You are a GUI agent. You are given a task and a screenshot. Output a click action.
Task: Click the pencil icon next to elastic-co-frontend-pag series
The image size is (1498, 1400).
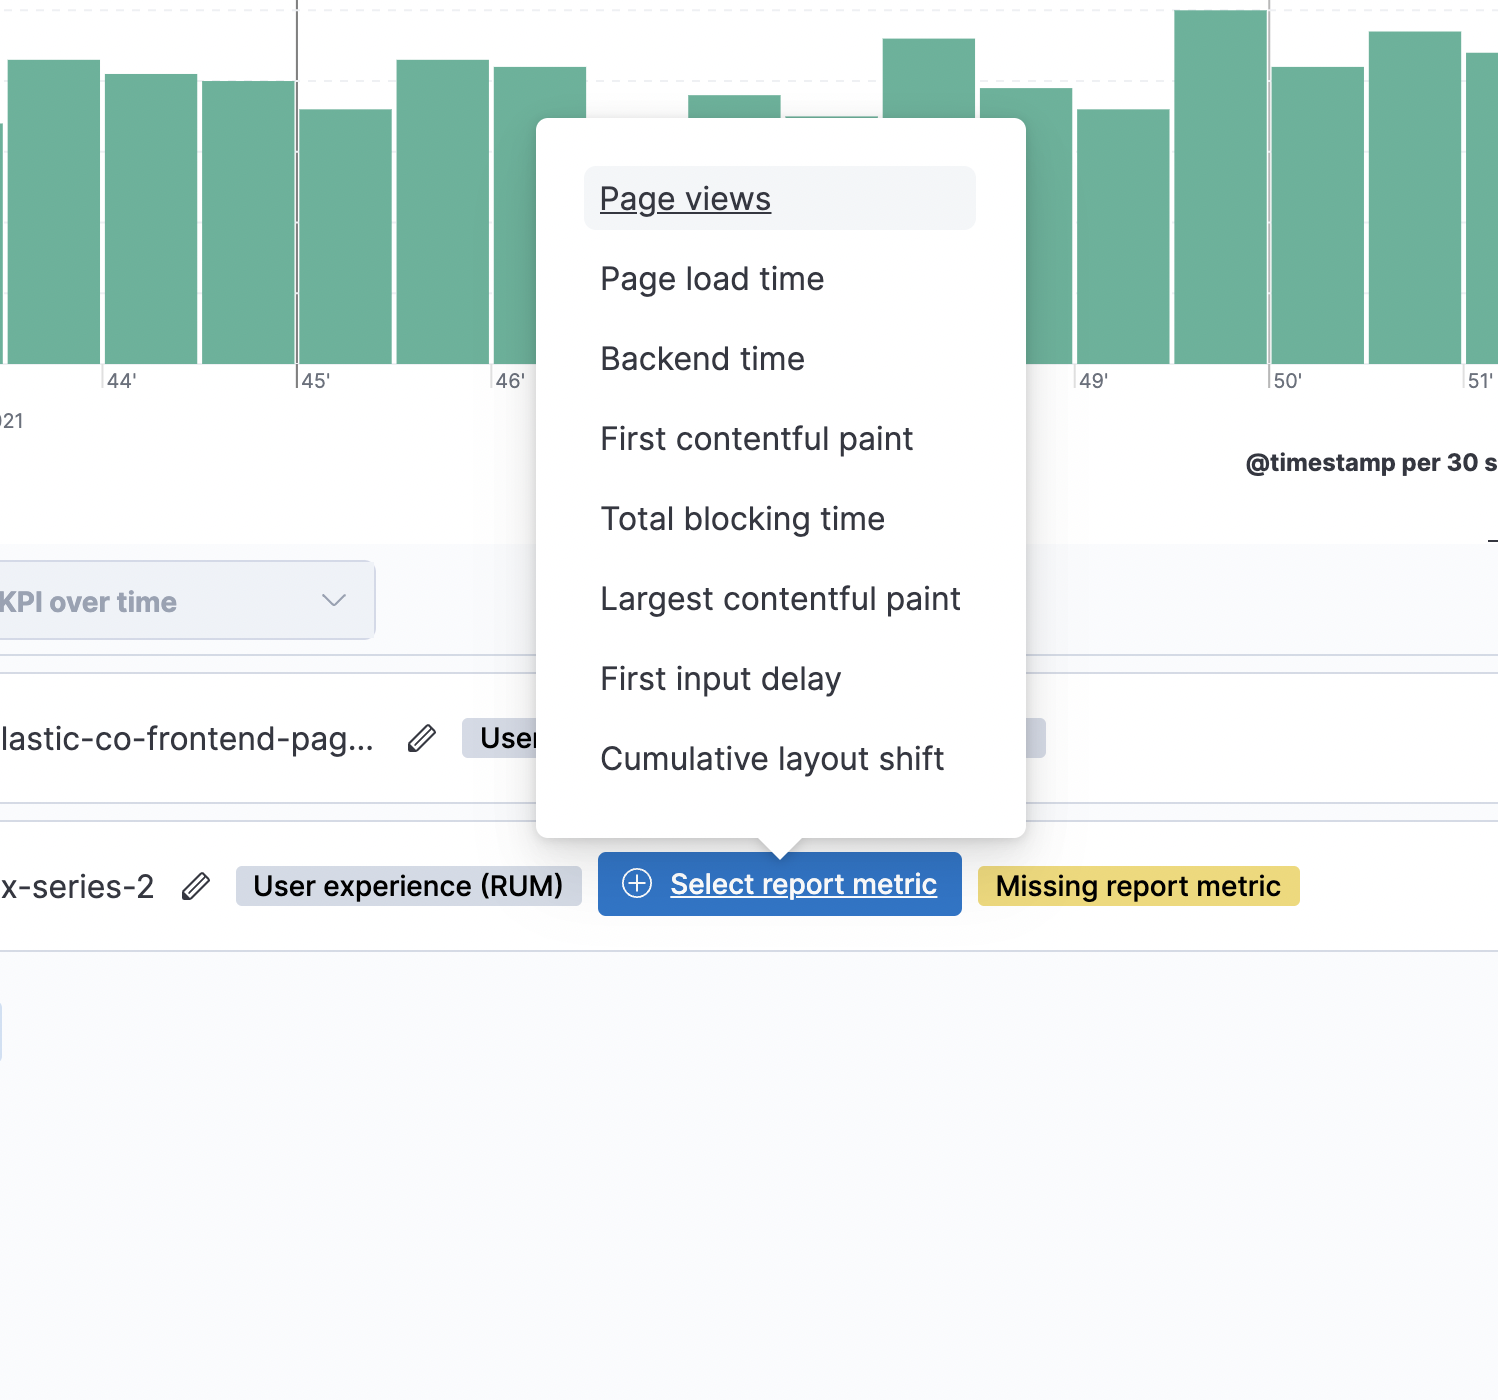(421, 738)
